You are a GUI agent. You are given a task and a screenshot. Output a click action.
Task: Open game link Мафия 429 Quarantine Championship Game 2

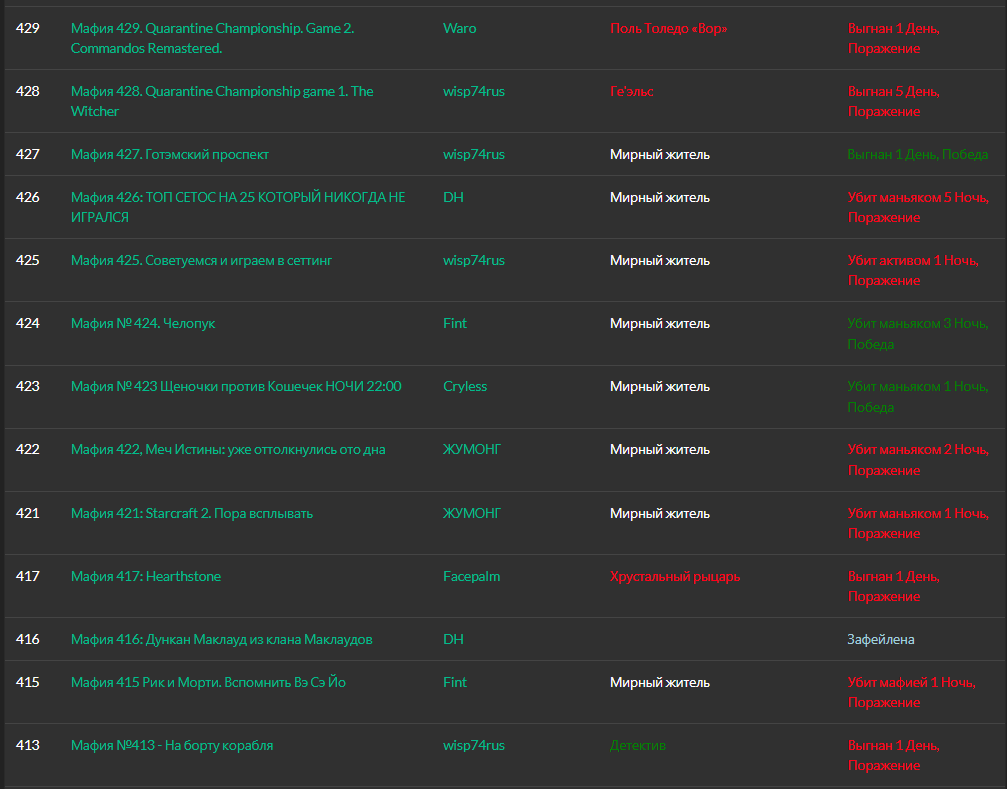[x=212, y=29]
